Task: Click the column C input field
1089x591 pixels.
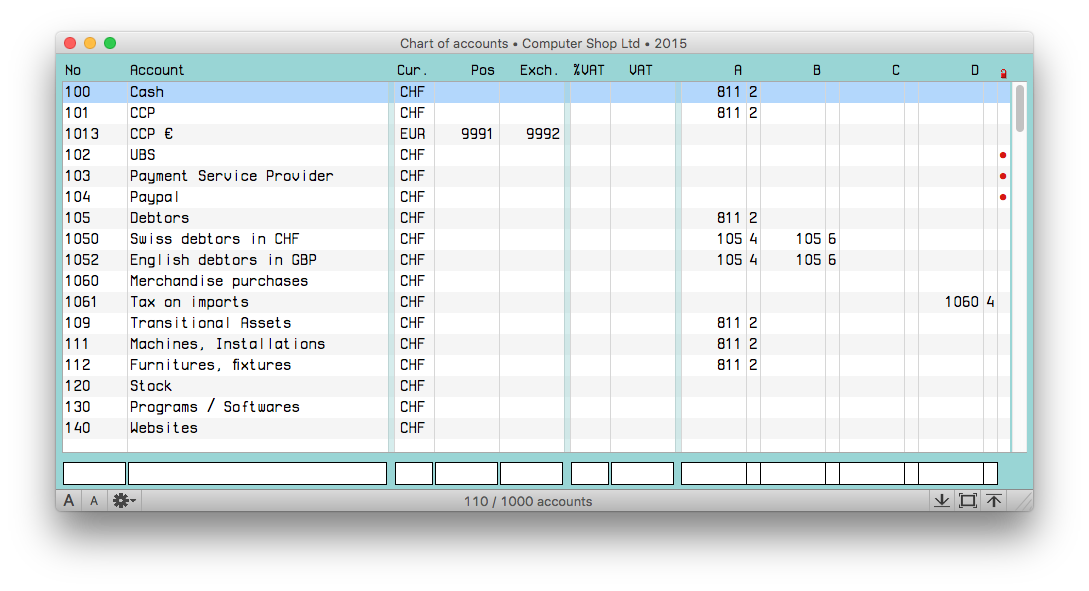Action: 872,474
